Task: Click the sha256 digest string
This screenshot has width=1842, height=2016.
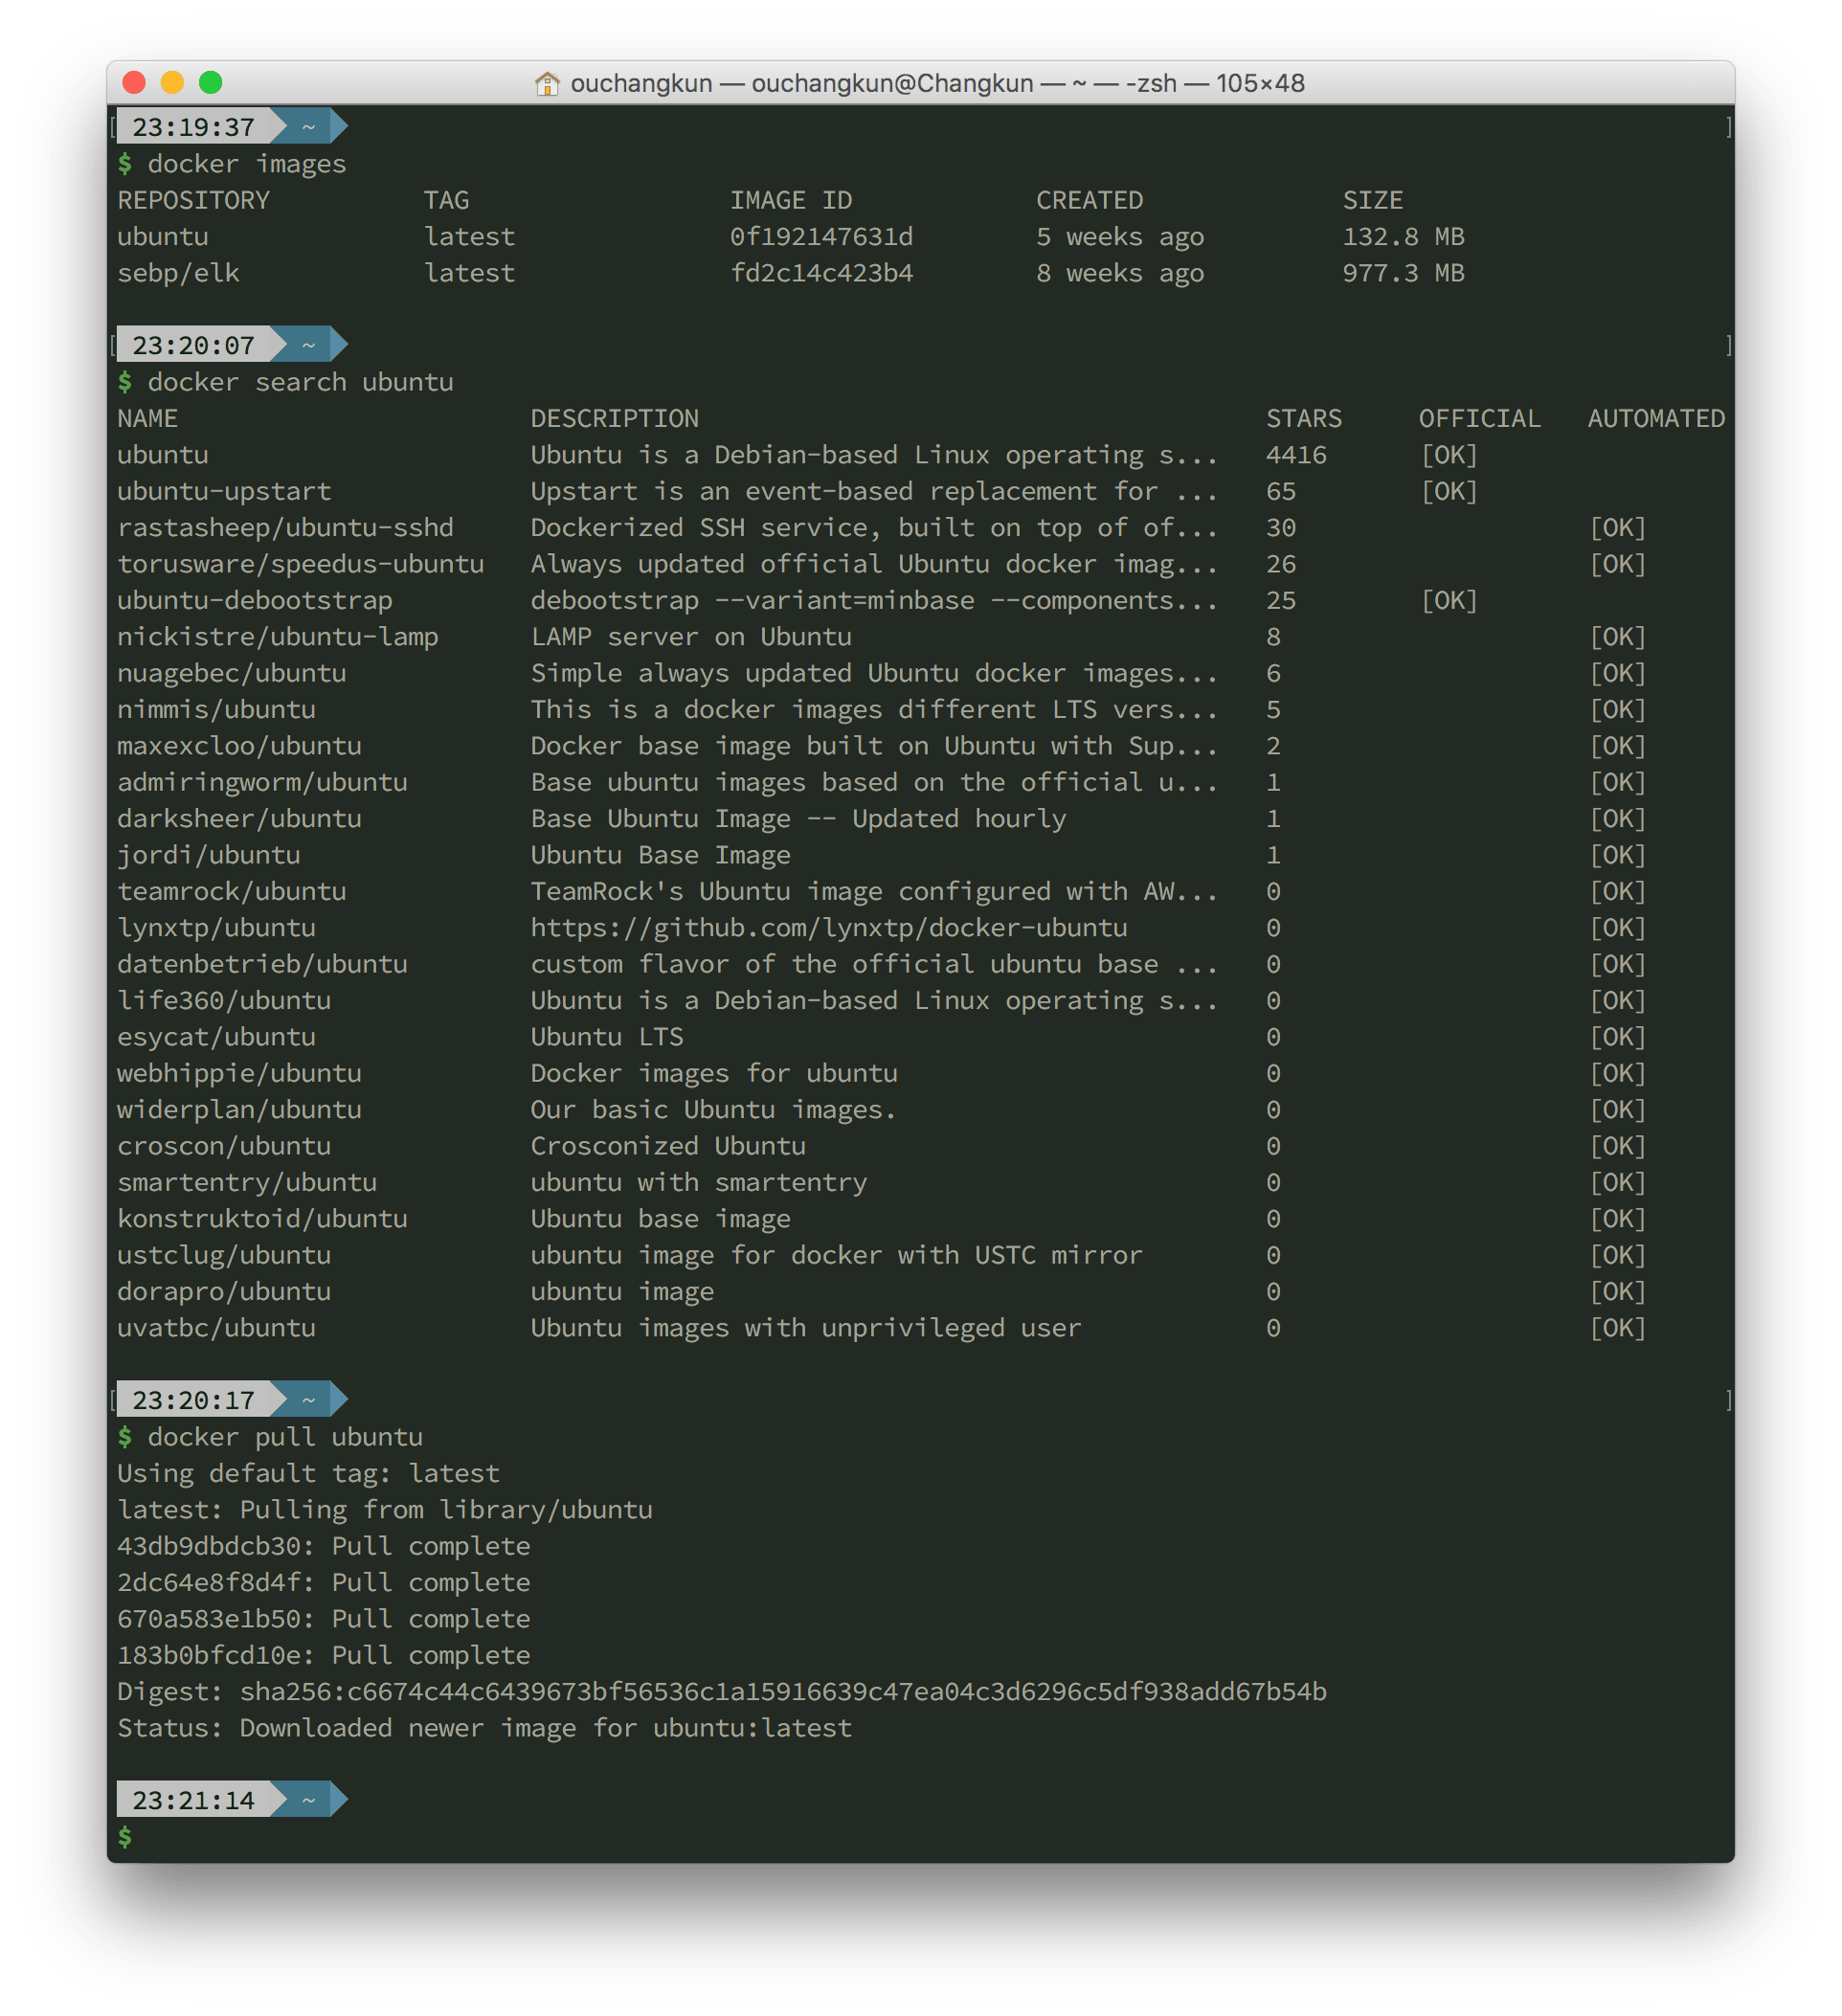Action: pyautogui.click(x=783, y=1692)
